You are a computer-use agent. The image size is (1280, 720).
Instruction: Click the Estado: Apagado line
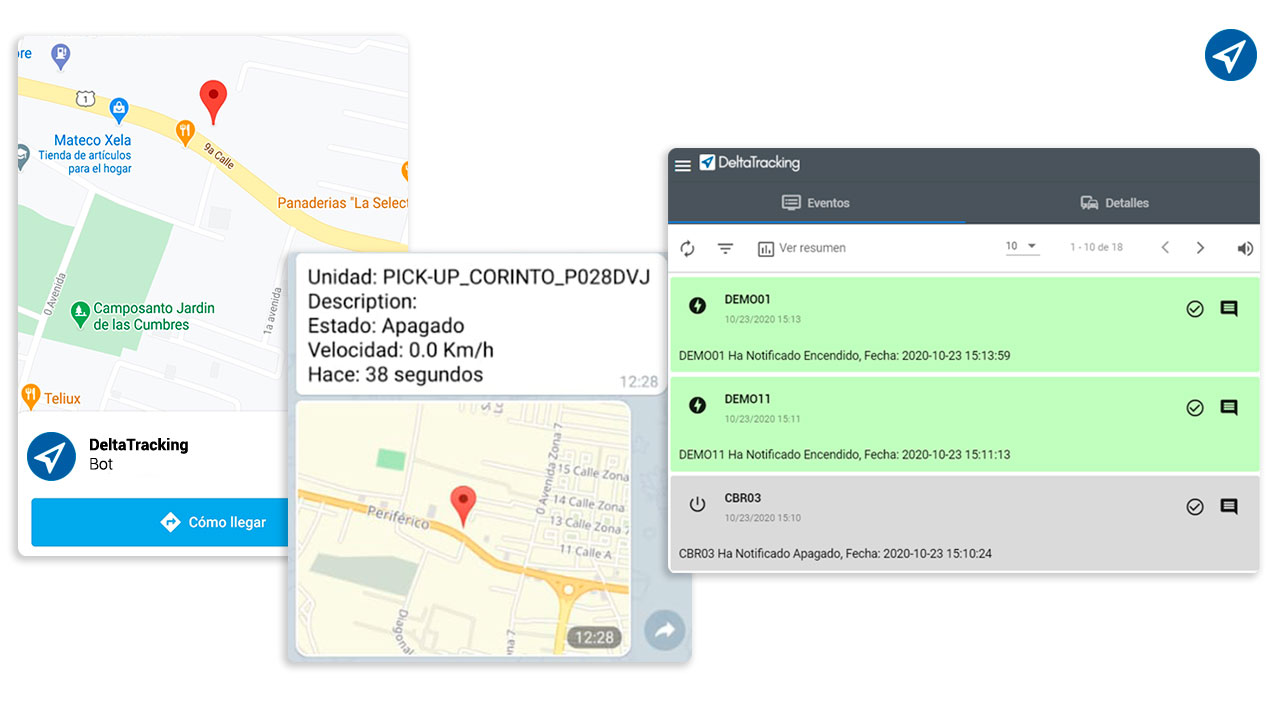point(386,326)
